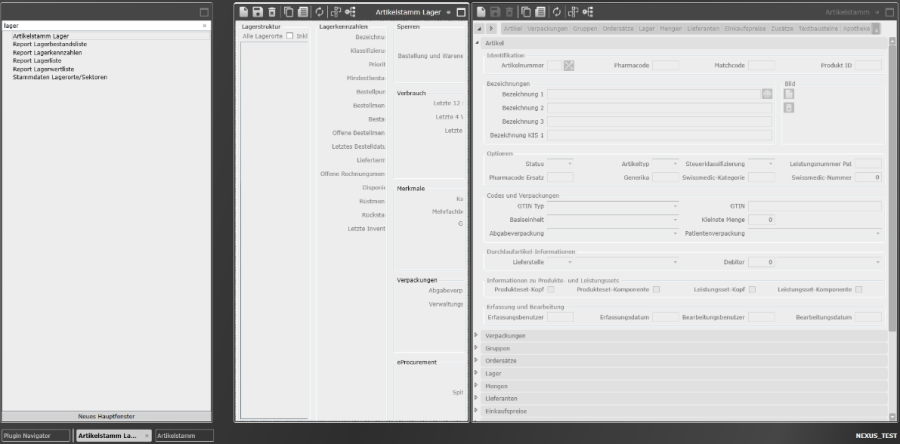Switch to the Apotheke tab
The image size is (900, 444).
coord(856,29)
